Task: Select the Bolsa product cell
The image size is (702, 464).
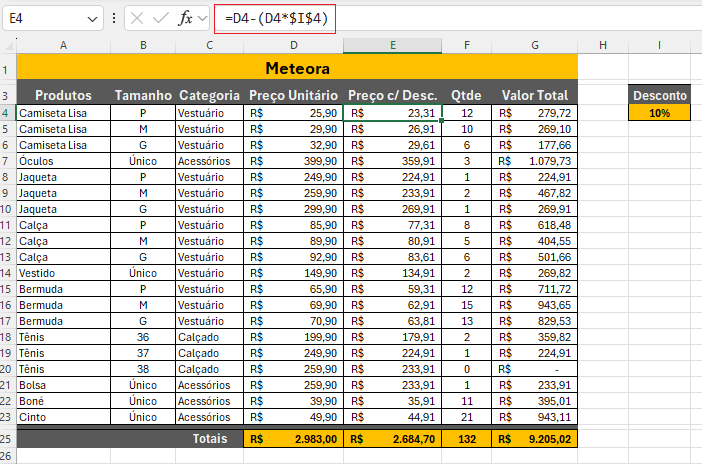Action: coord(63,385)
